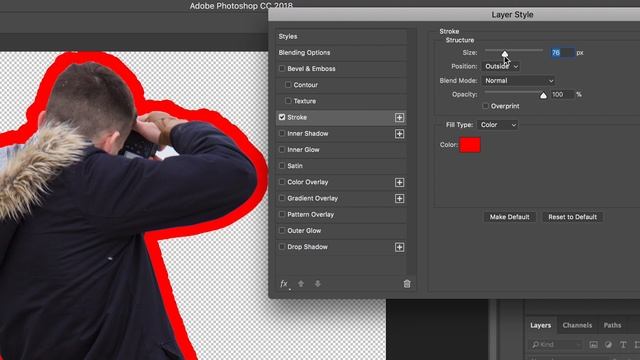Enable the Outer Glow checkbox
This screenshot has width=640, height=360.
tap(282, 231)
